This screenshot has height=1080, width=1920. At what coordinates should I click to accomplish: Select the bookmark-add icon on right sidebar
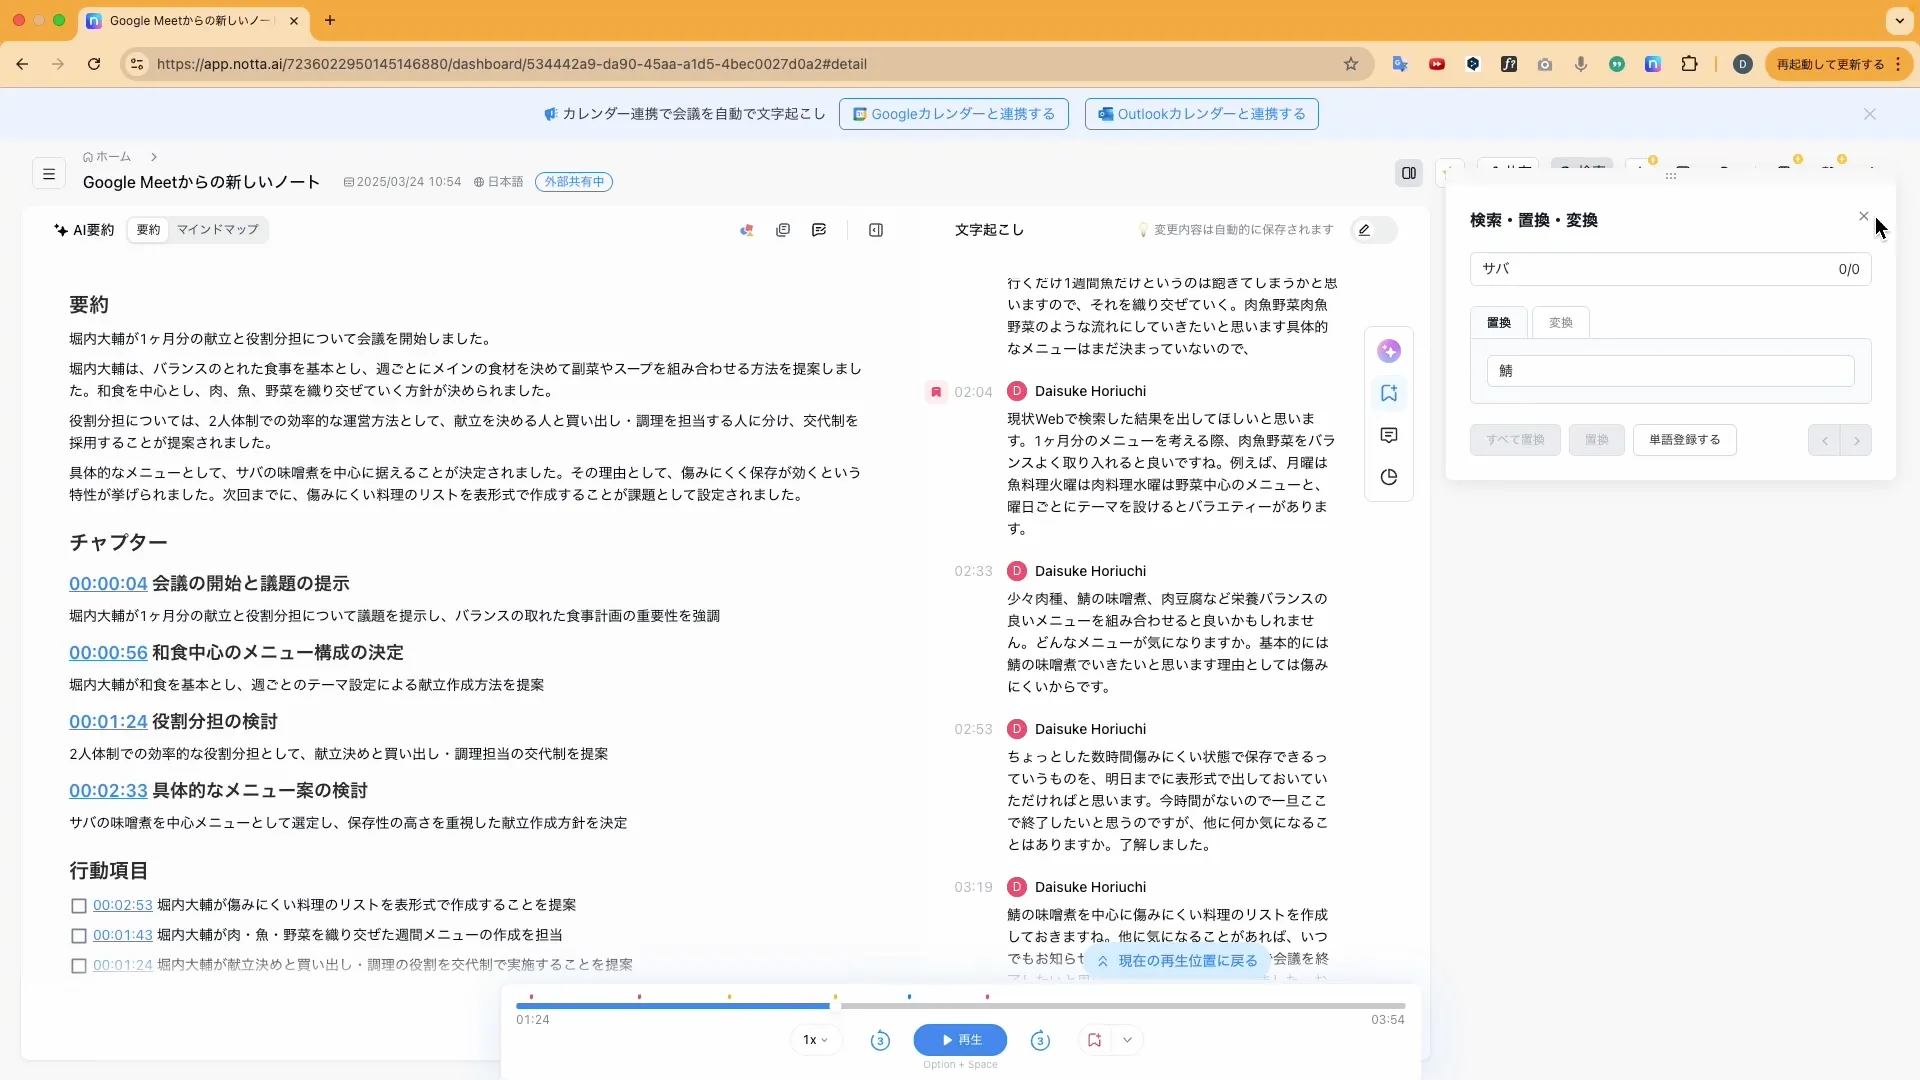1389,393
